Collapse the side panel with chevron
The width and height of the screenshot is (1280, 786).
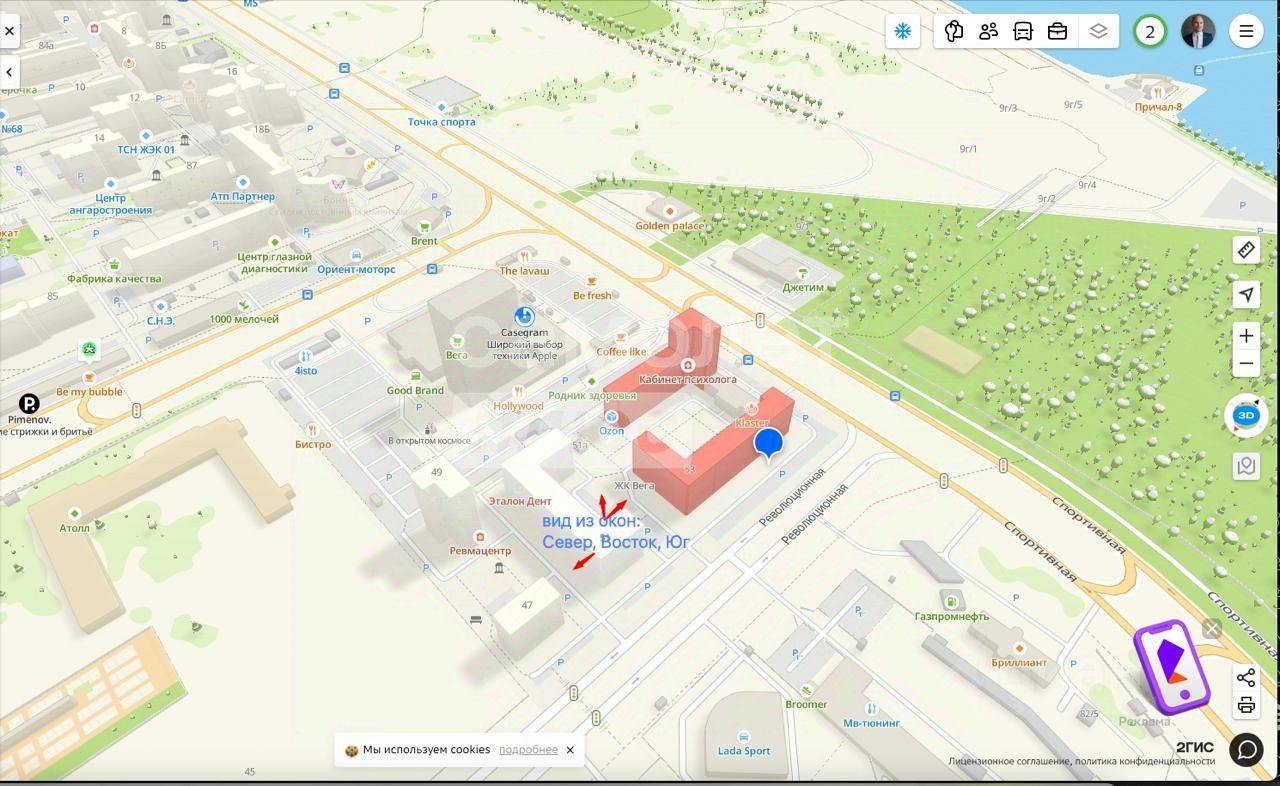pos(9,72)
